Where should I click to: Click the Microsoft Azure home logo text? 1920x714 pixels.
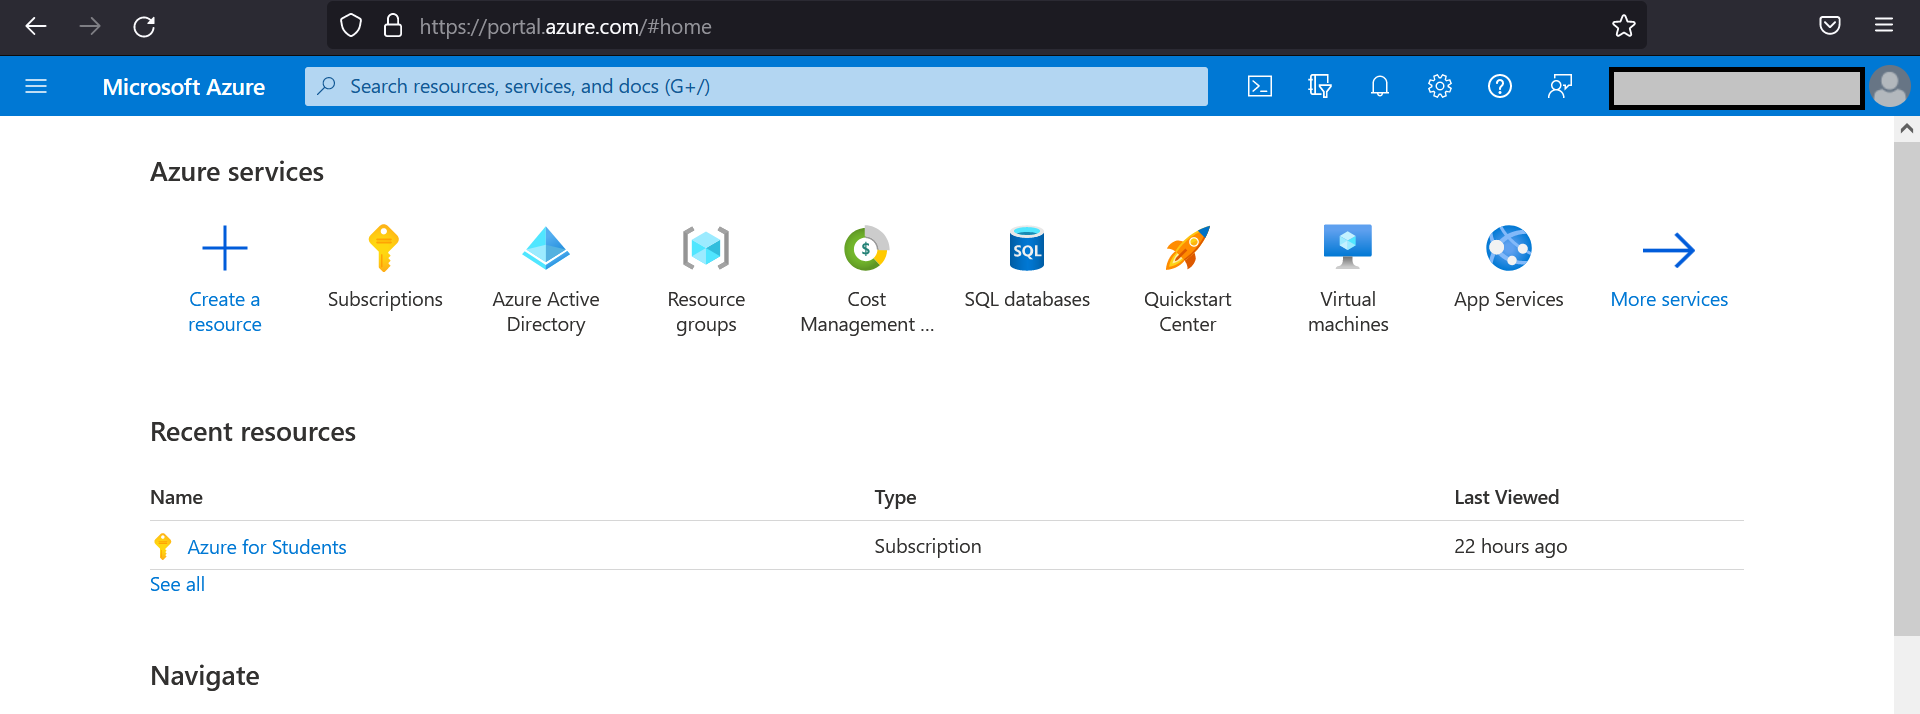(183, 87)
